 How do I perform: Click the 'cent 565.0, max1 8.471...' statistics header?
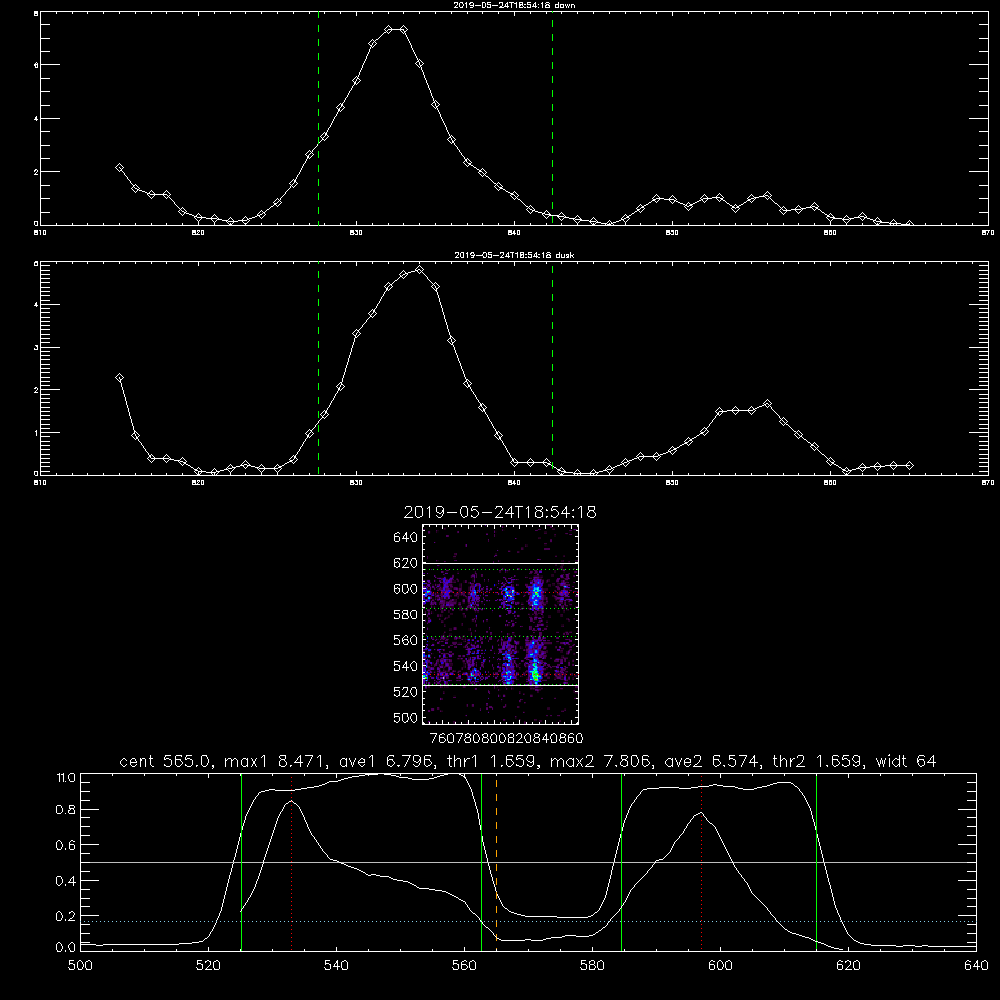(527, 761)
